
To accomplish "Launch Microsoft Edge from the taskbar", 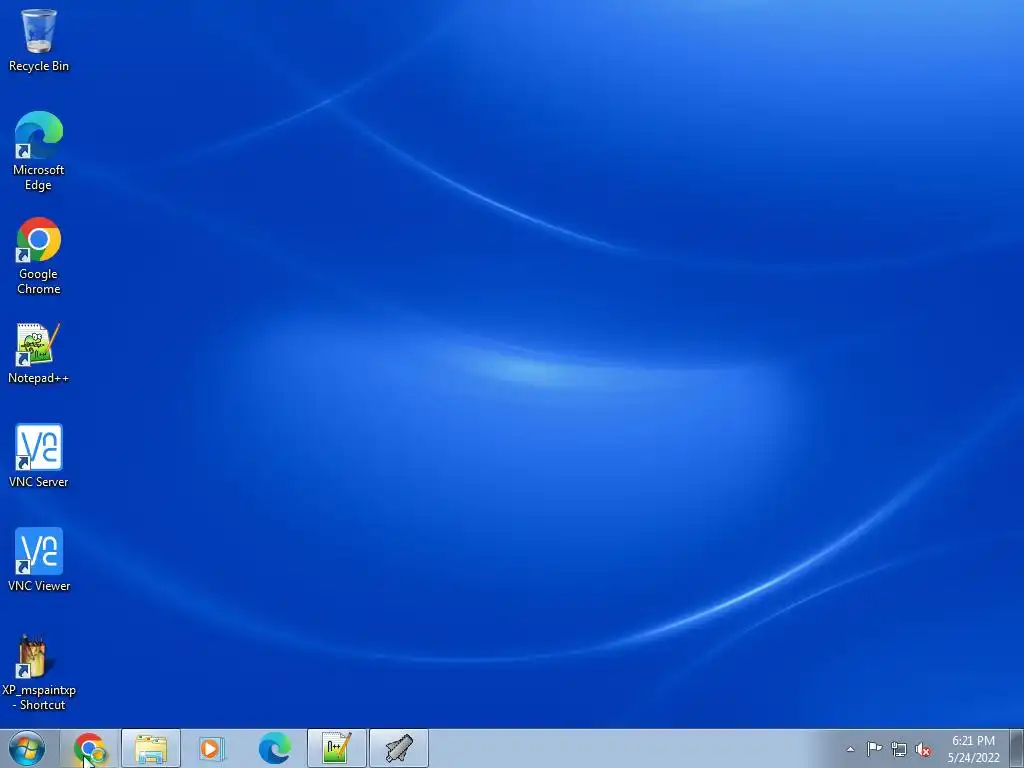I will 275,748.
